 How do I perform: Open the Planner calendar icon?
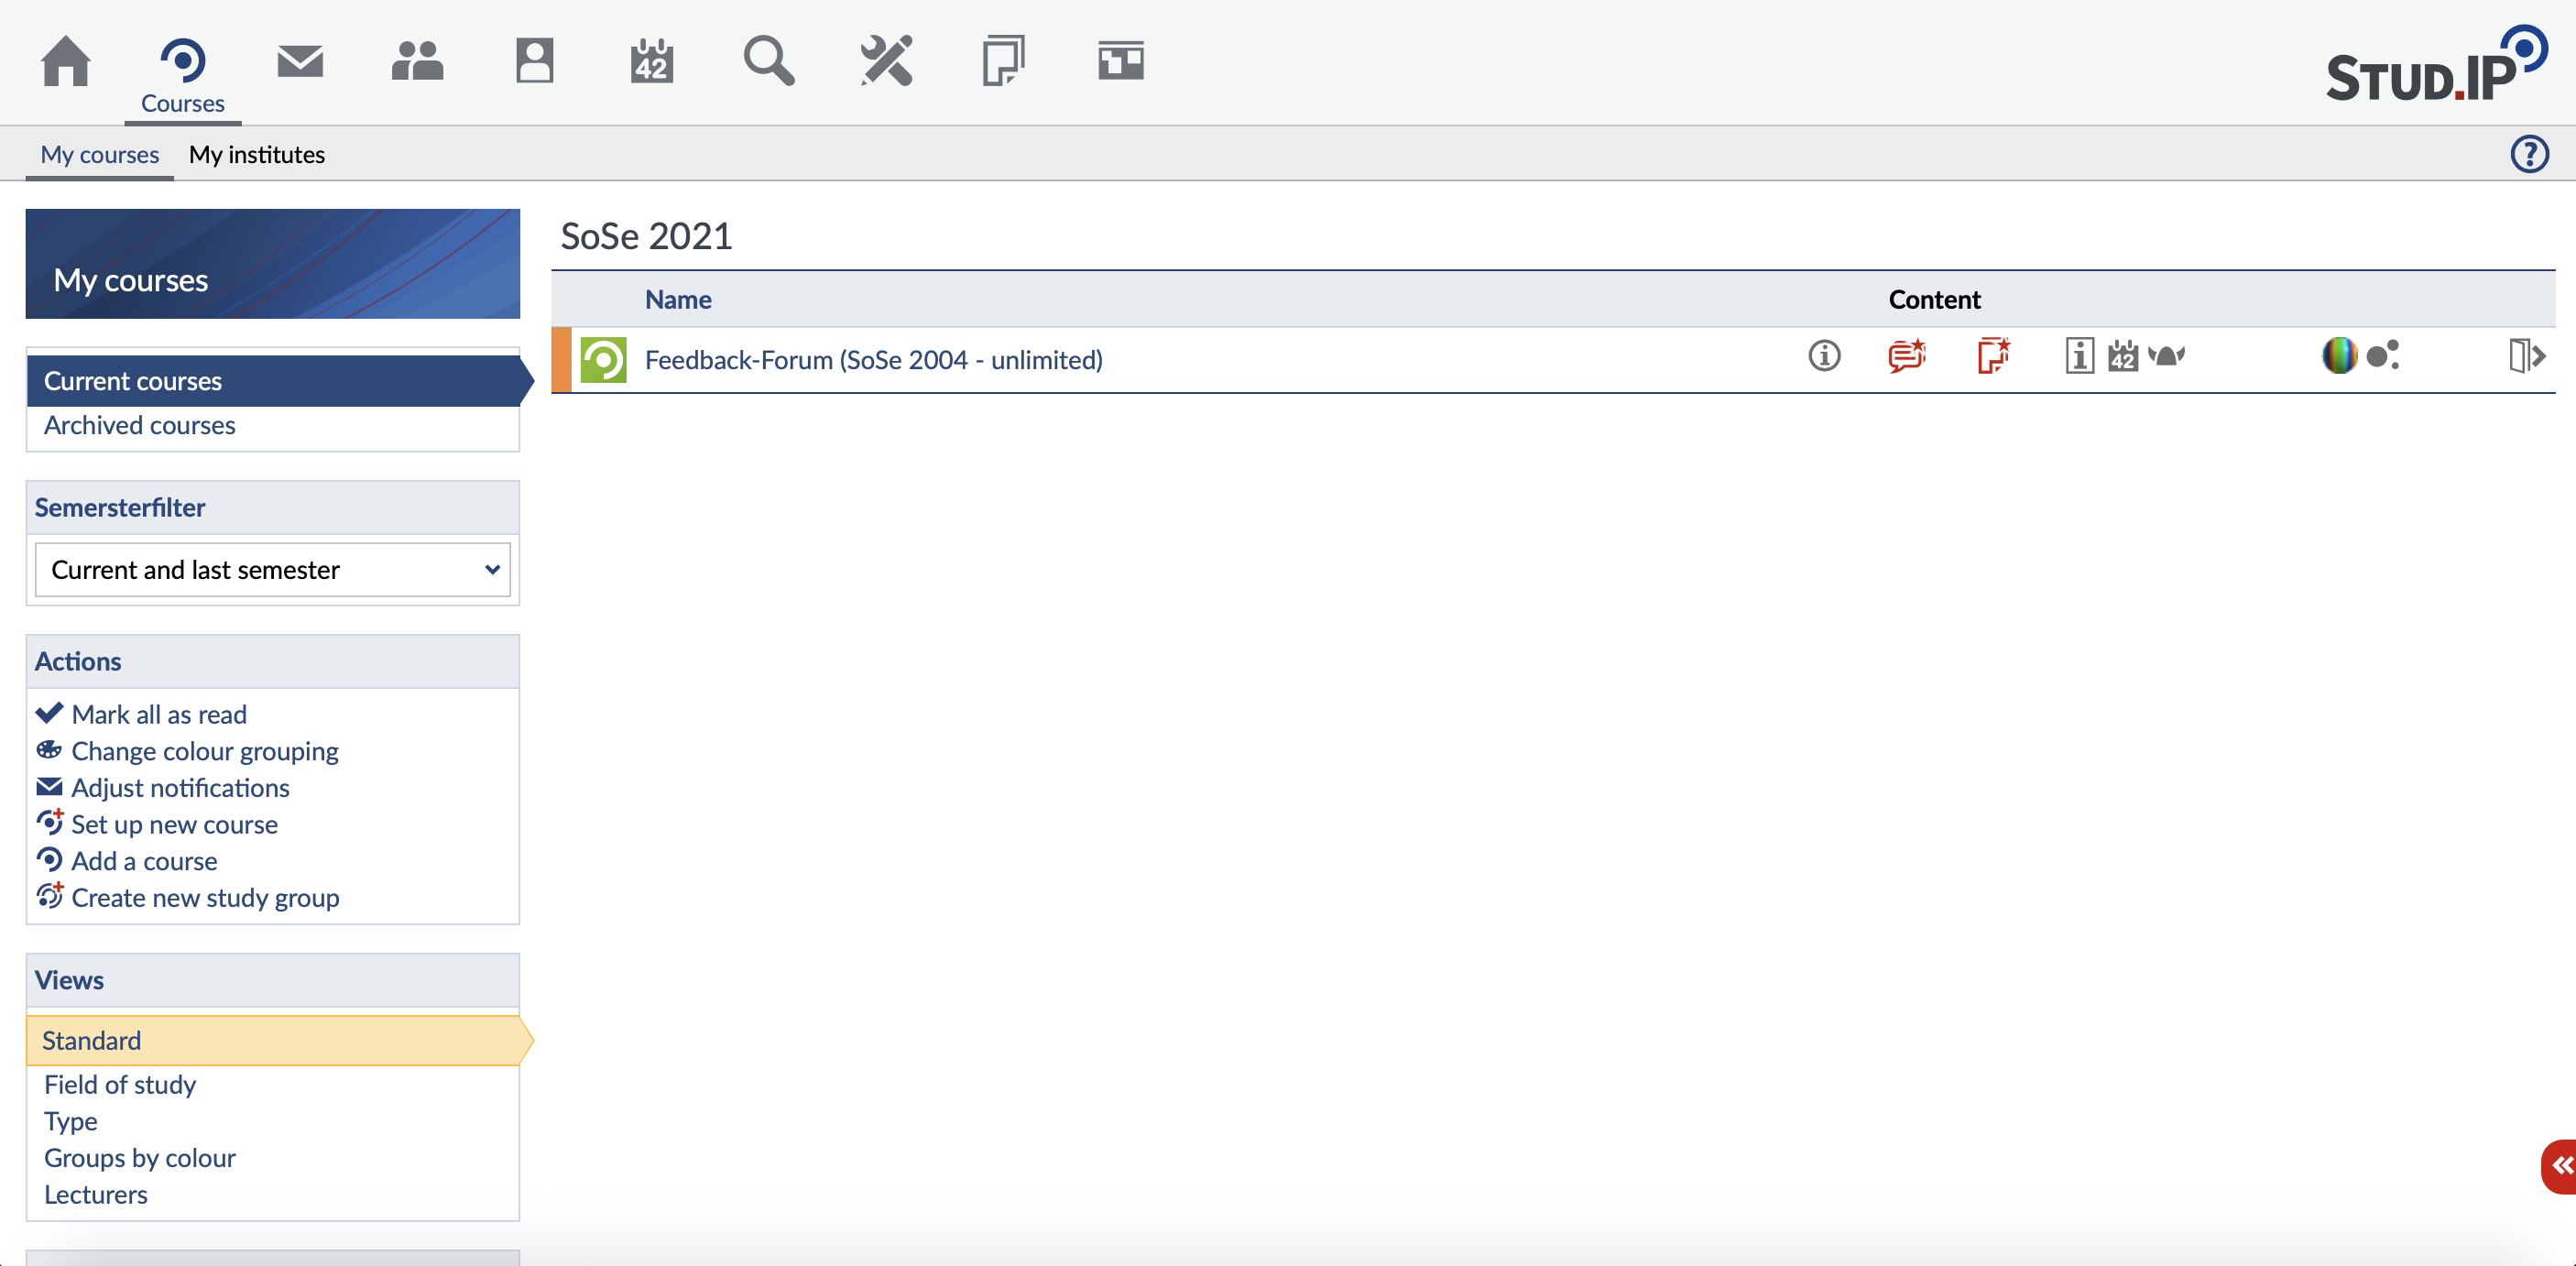pyautogui.click(x=651, y=62)
